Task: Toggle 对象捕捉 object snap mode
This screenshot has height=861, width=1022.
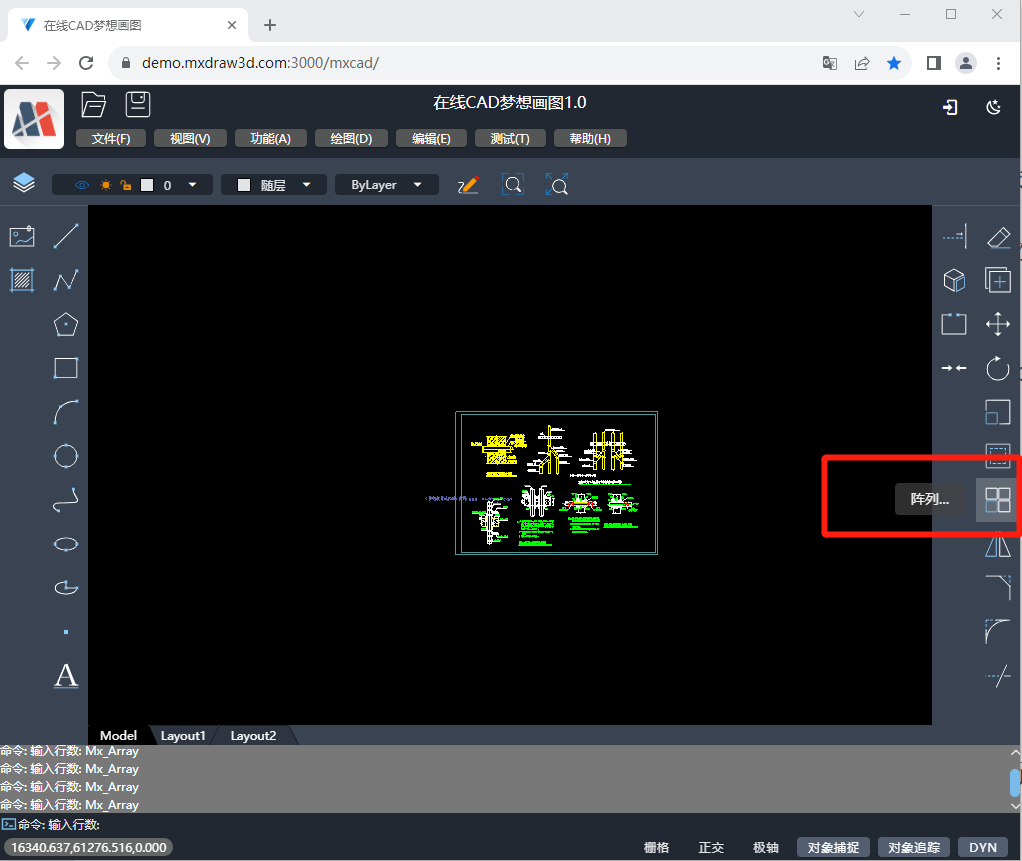Action: (833, 847)
